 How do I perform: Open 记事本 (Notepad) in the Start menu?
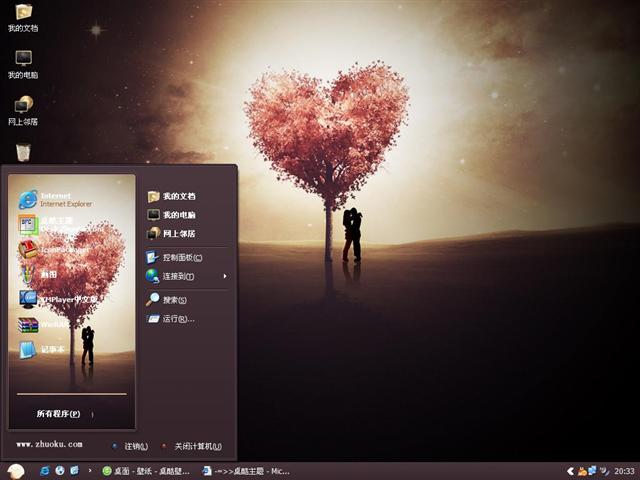tap(50, 349)
